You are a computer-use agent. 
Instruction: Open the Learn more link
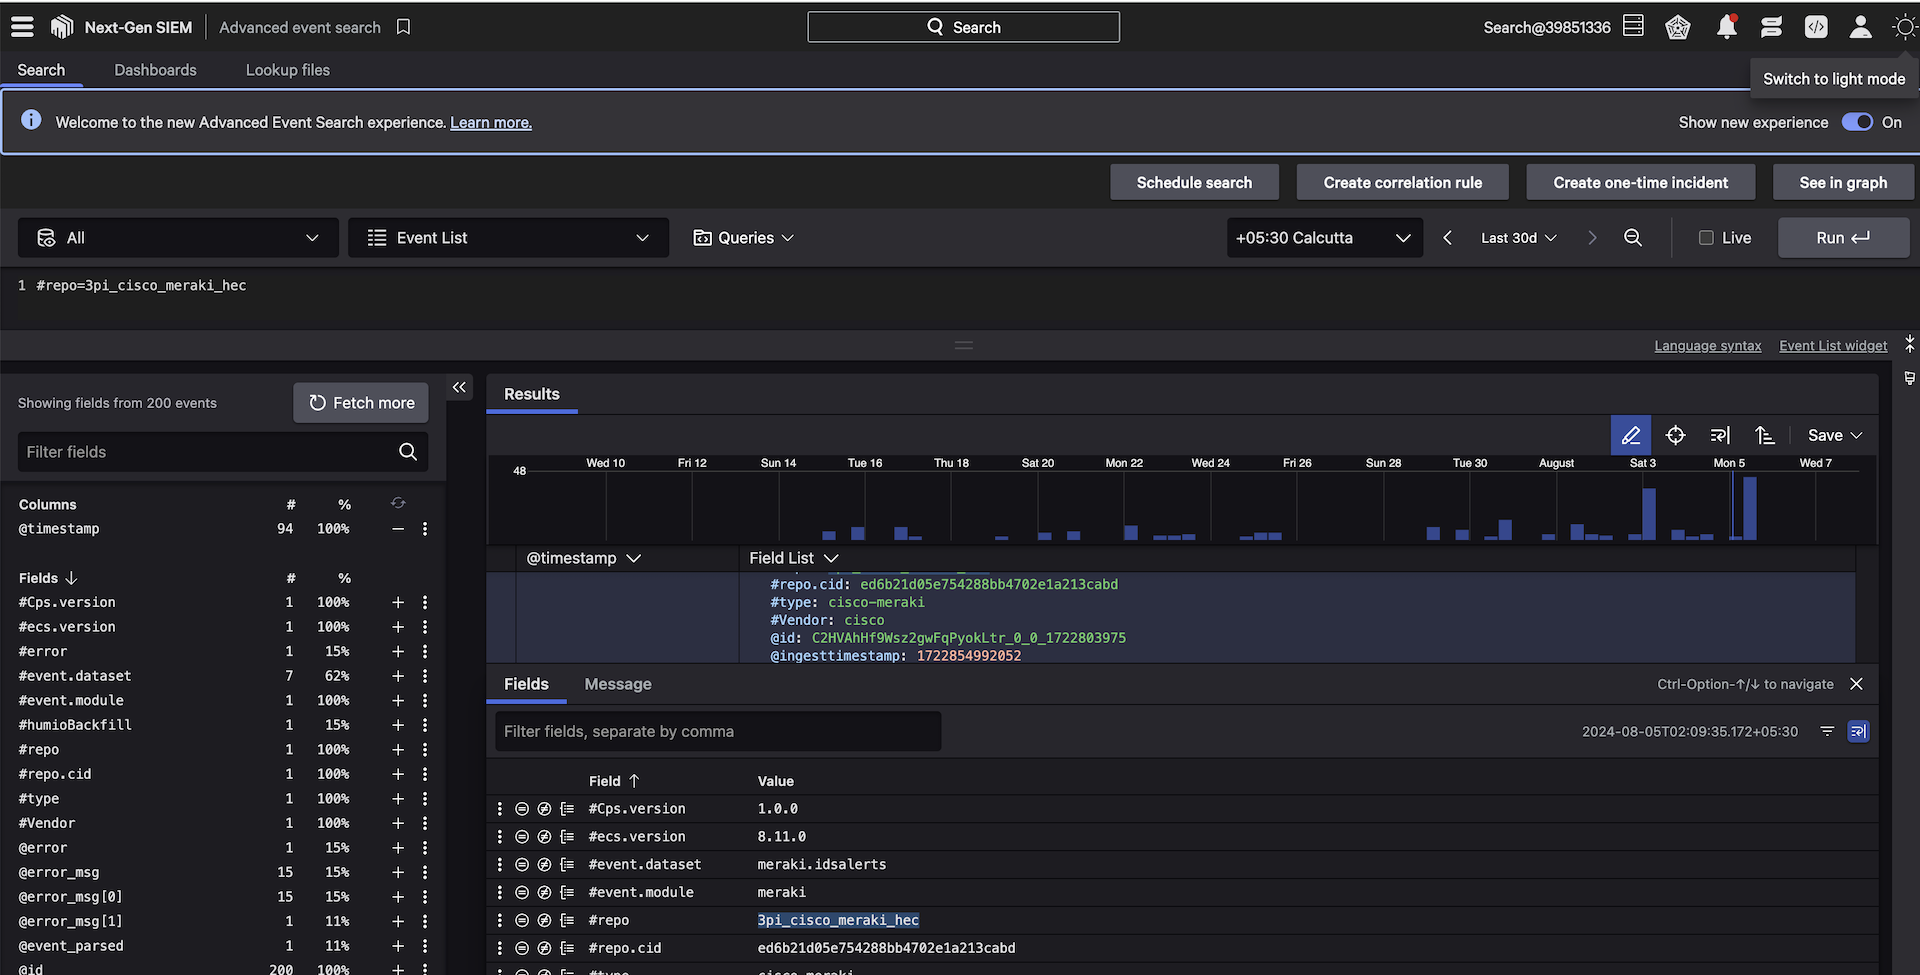pos(490,123)
